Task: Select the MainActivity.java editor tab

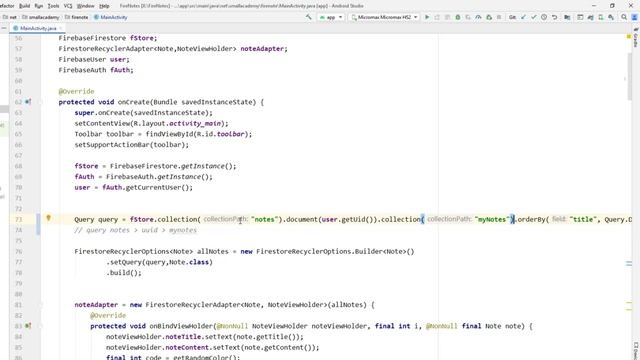Action: pyautogui.click(x=38, y=28)
